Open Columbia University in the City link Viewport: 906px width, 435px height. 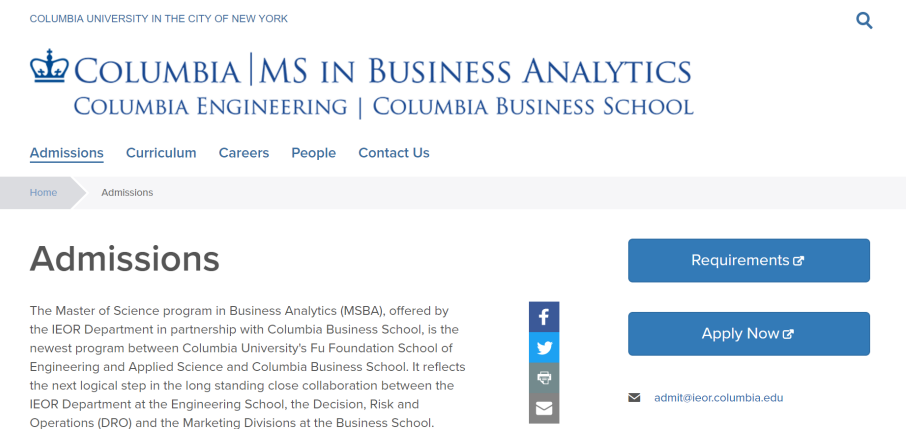tap(159, 19)
